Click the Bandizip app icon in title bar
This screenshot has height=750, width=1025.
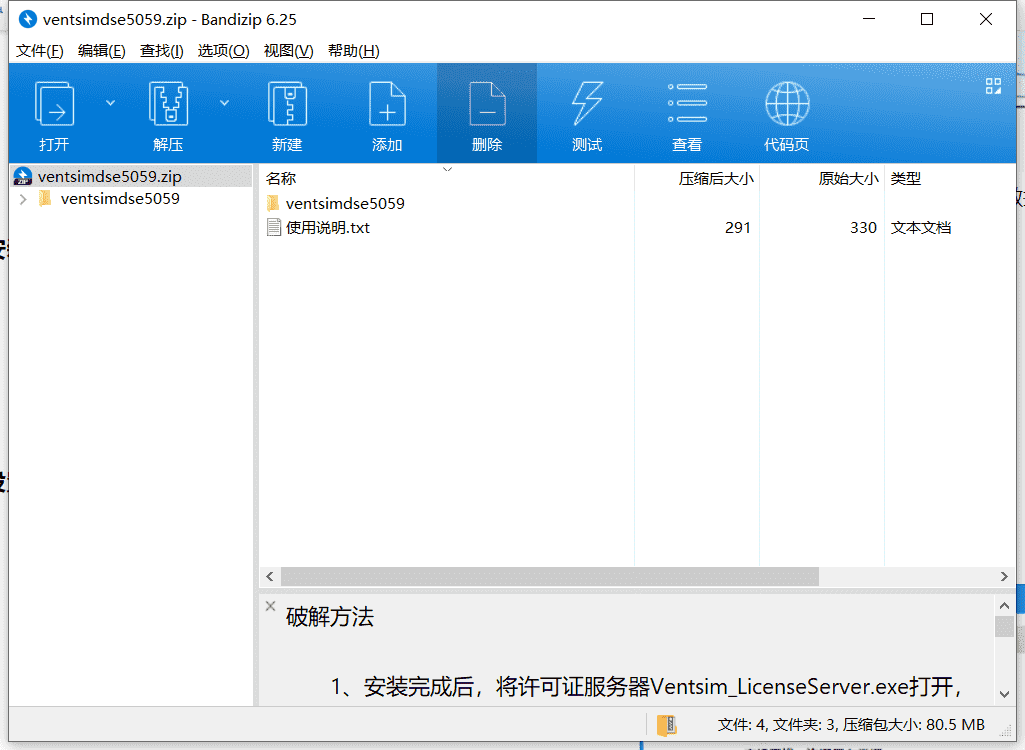pos(27,19)
